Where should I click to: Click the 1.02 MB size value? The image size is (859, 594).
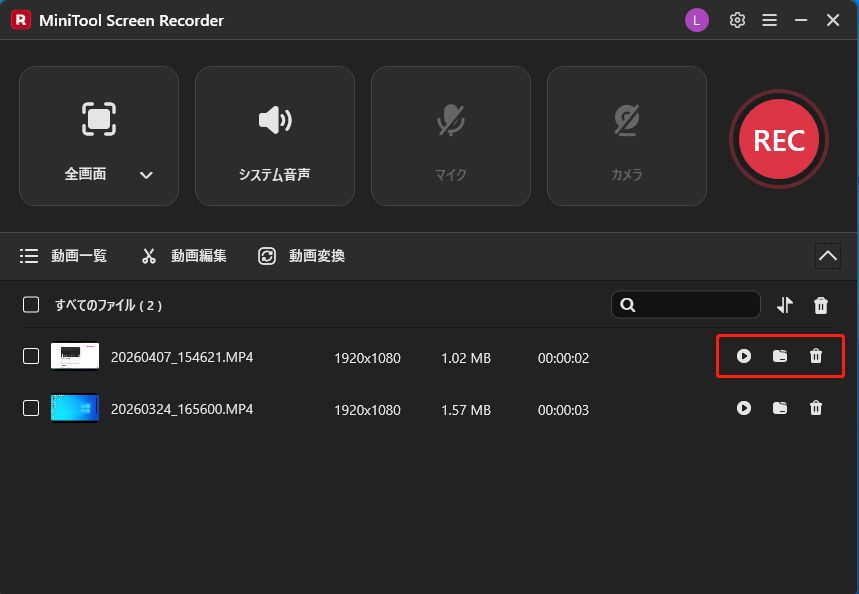tap(466, 358)
